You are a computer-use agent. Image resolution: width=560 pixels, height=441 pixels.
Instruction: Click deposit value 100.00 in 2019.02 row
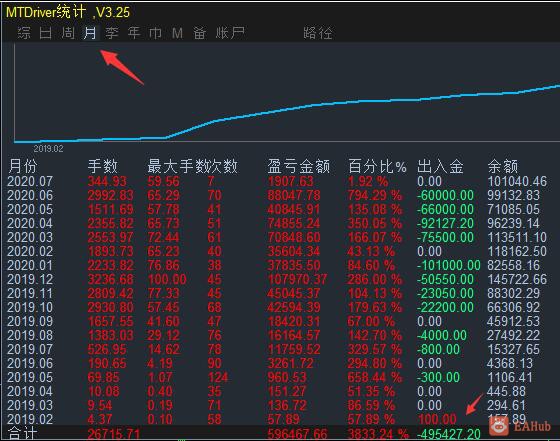437,419
